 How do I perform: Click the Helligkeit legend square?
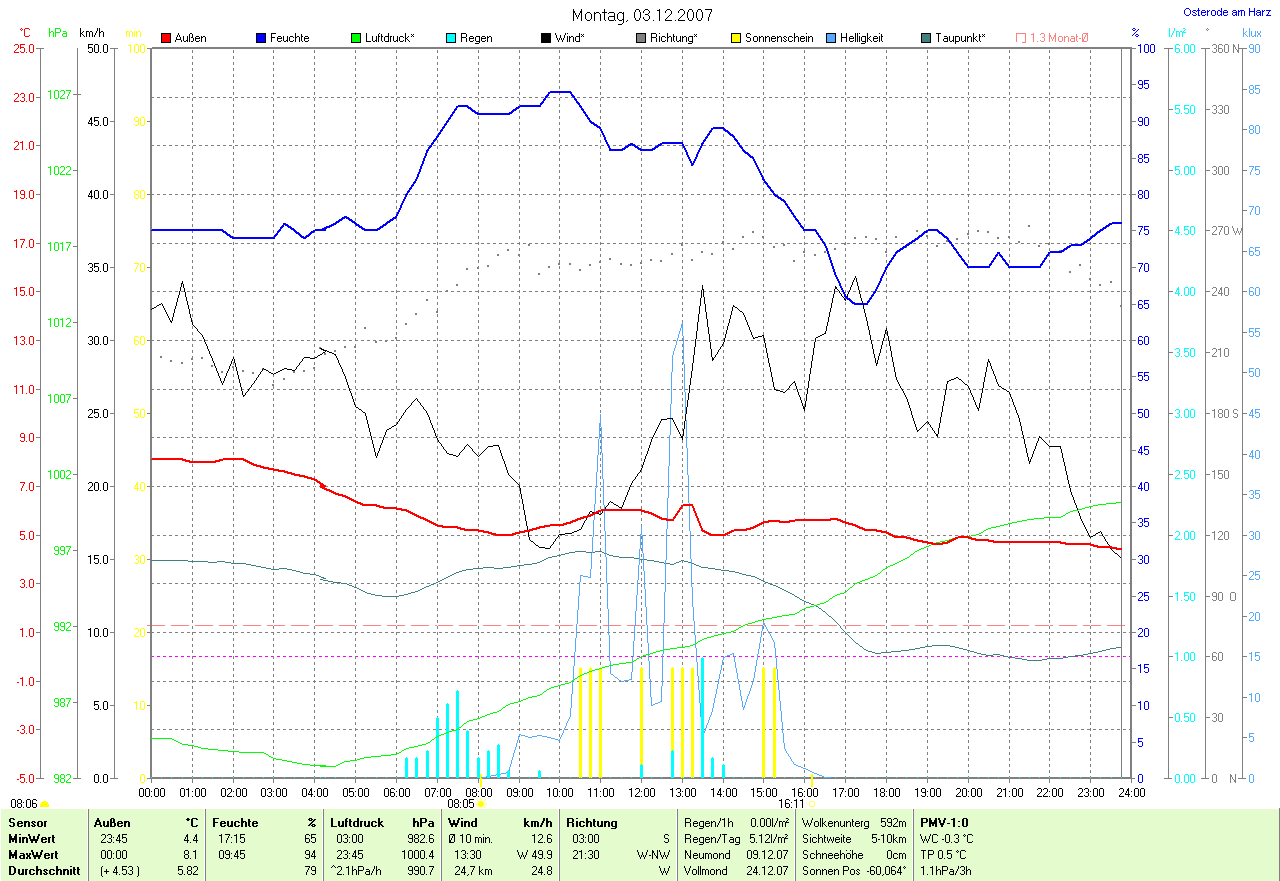coord(831,38)
